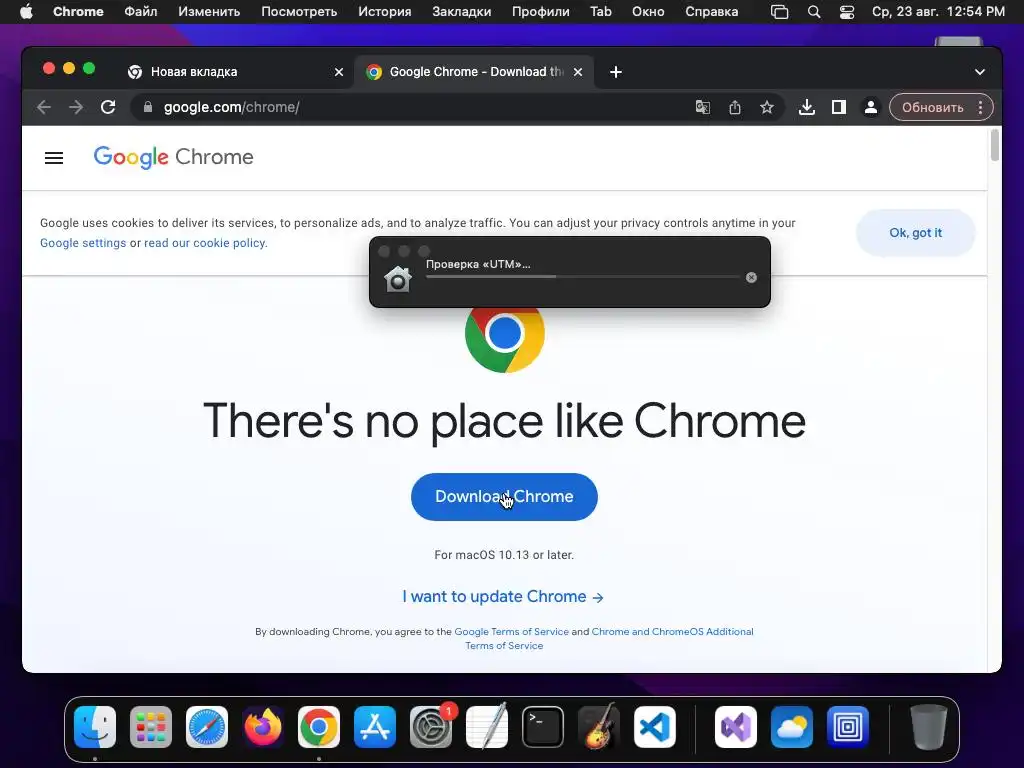Bookmark this page with the star icon
The image size is (1024, 768).
pyautogui.click(x=767, y=107)
